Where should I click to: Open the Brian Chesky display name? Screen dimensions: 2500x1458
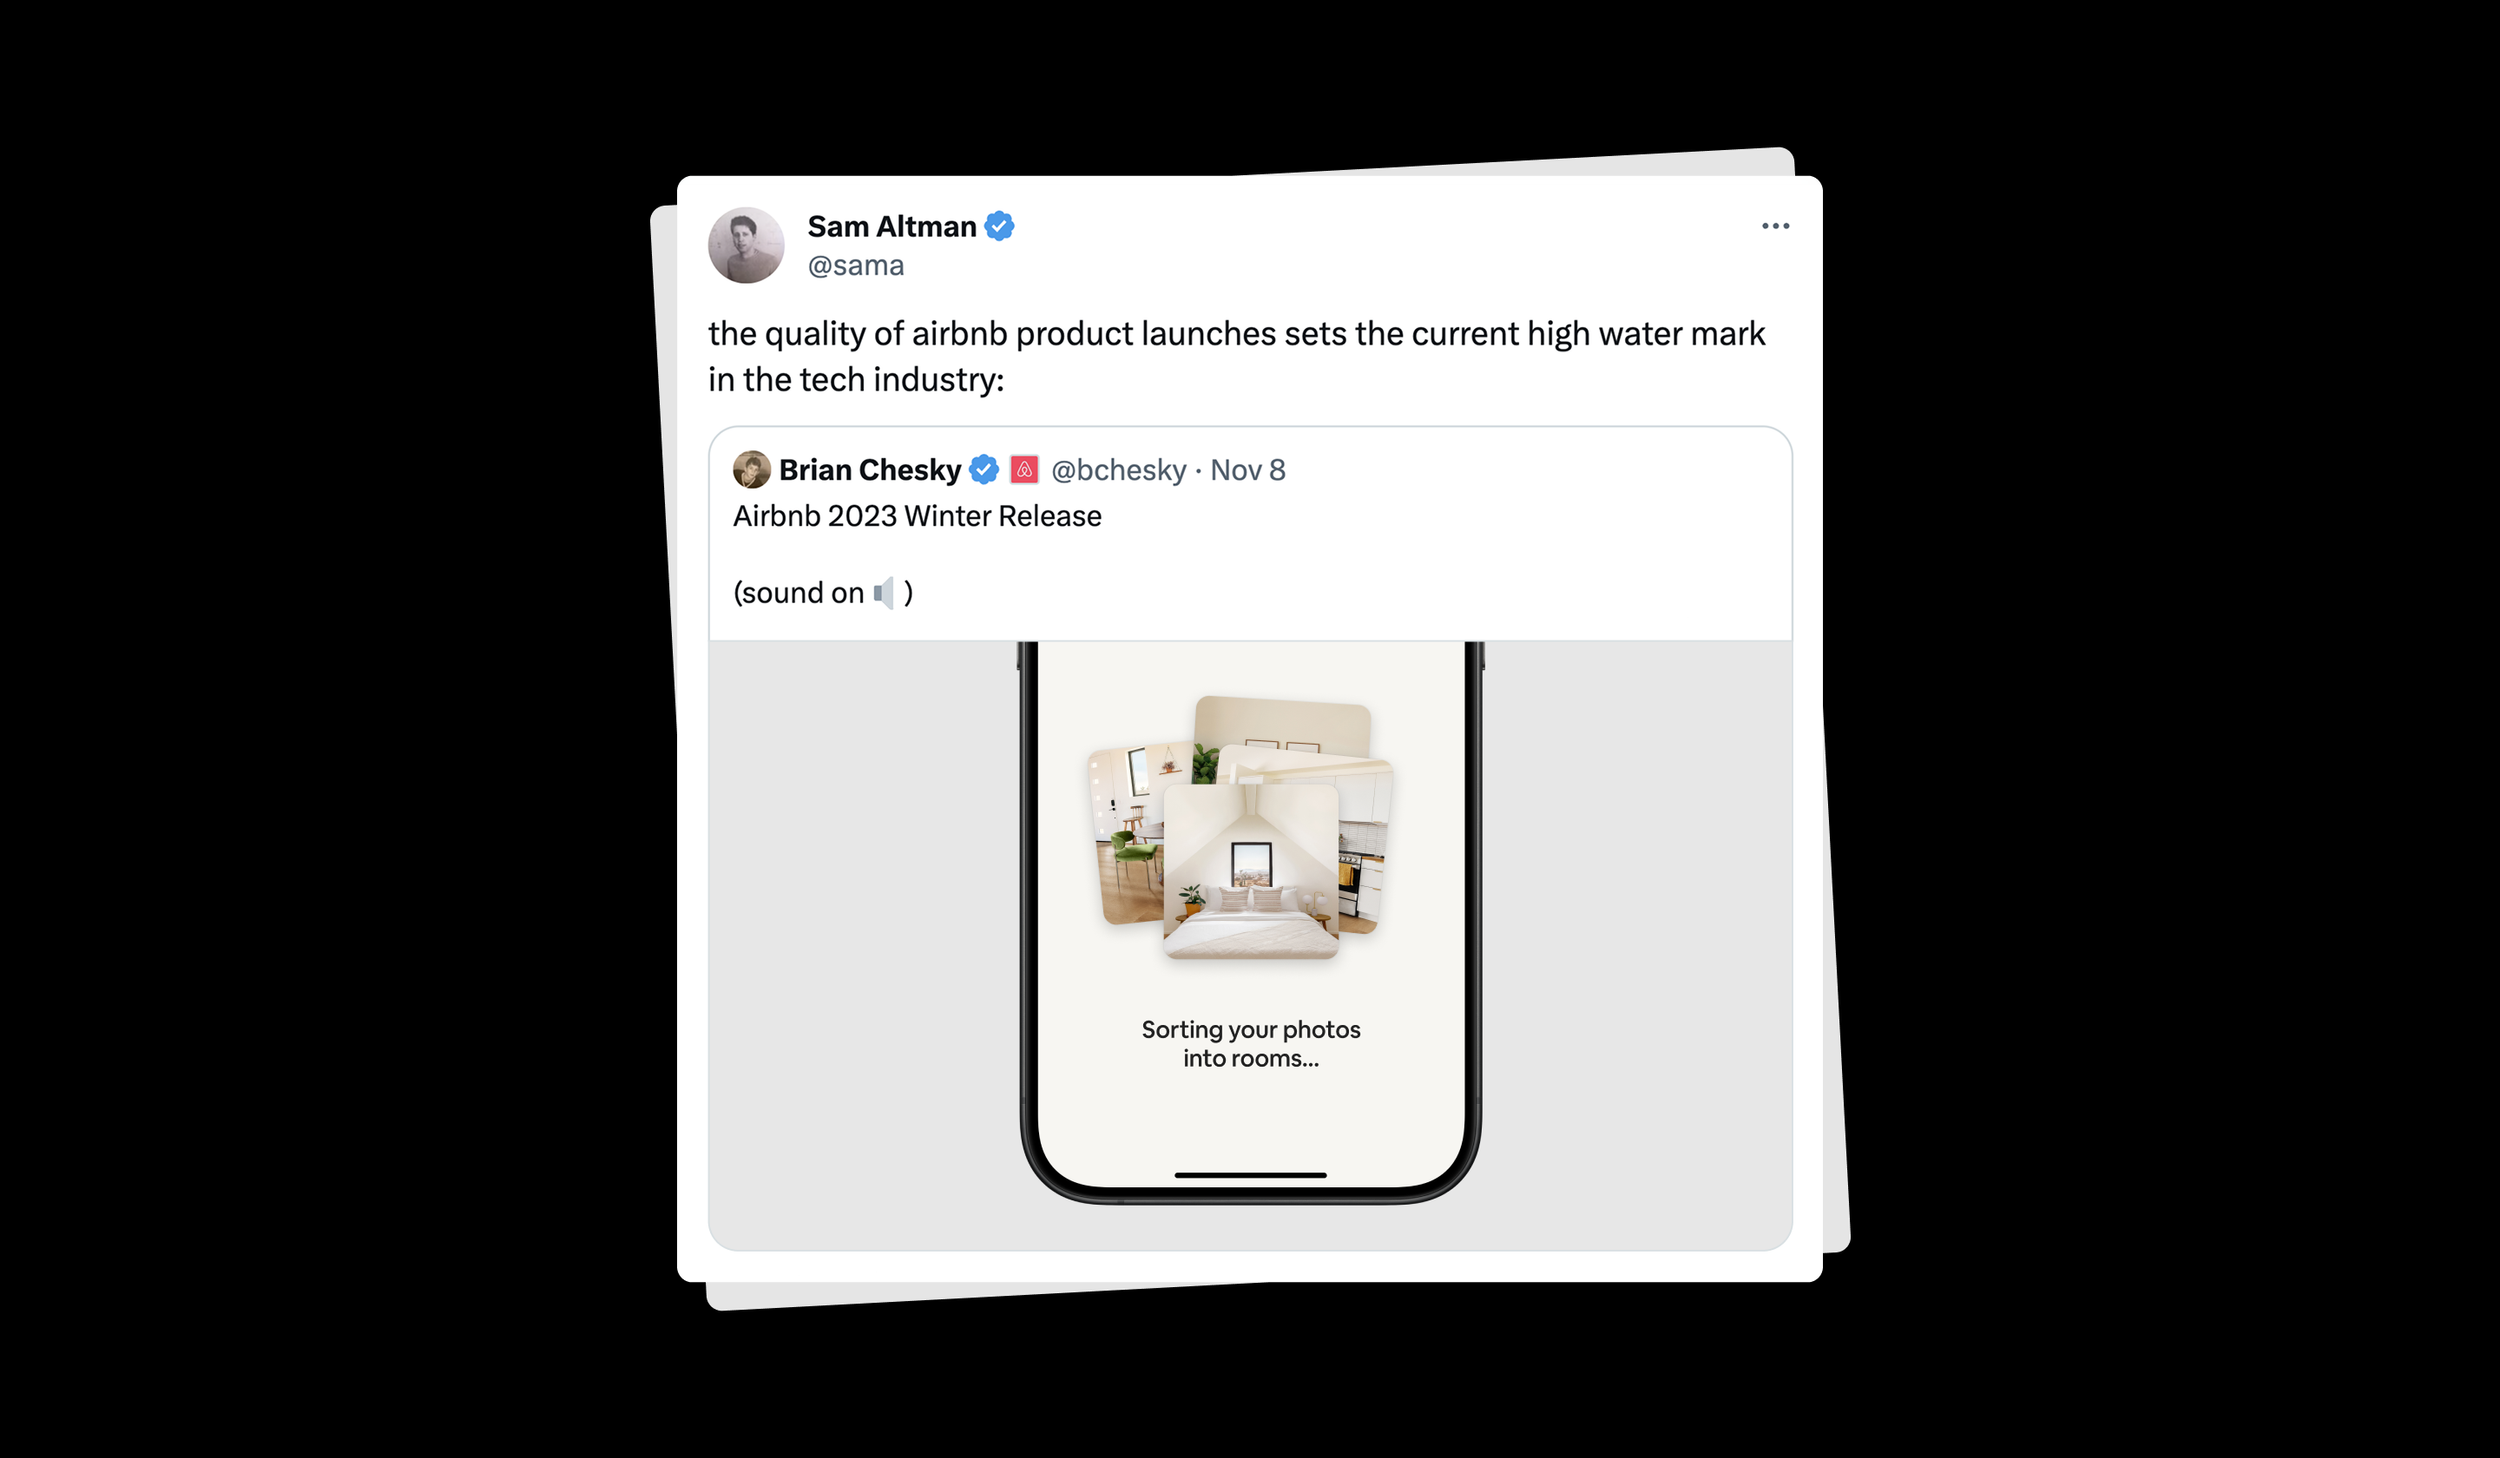[869, 469]
